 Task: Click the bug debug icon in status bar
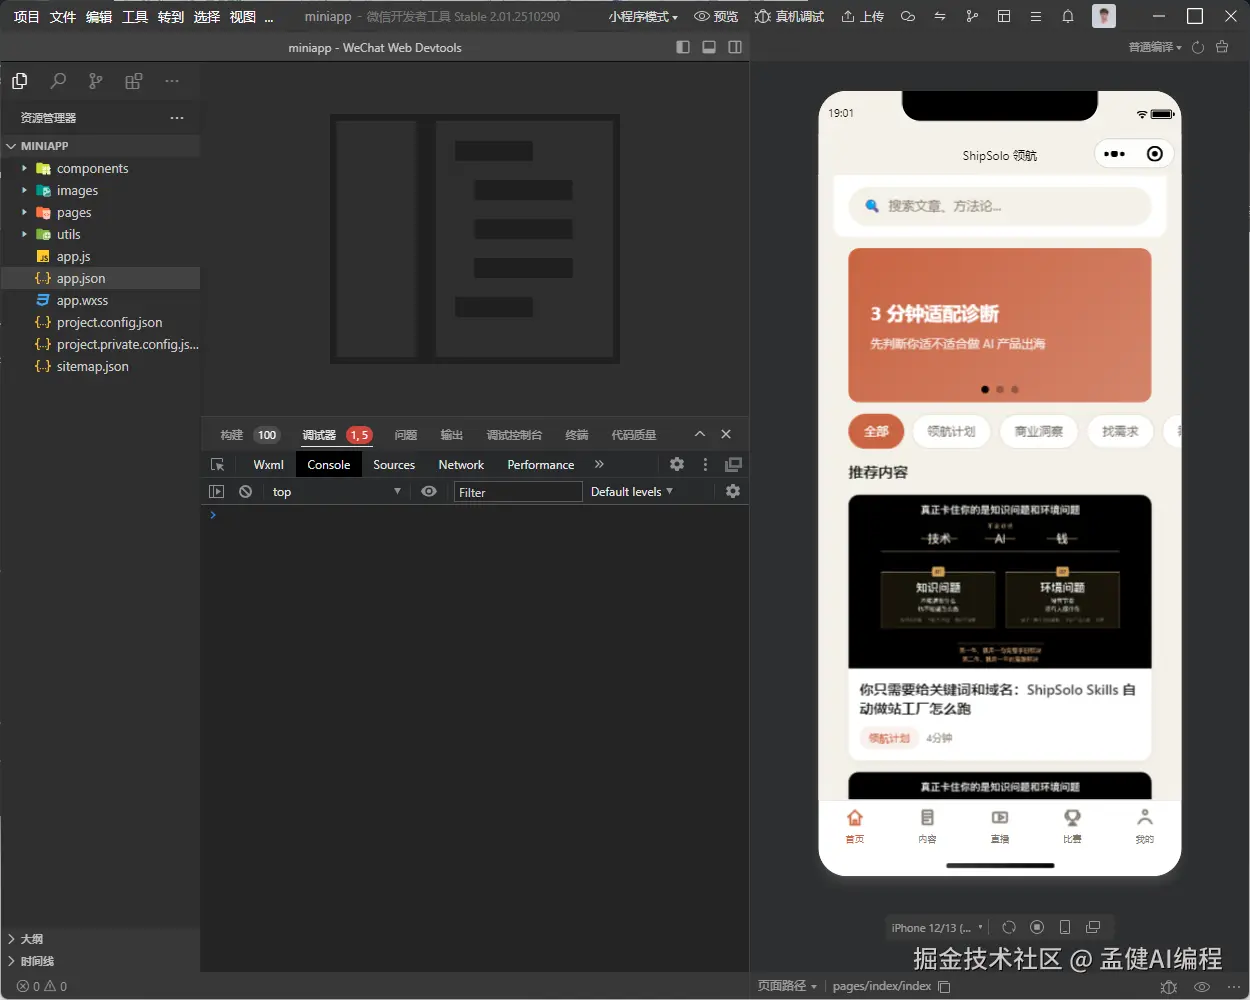point(1169,986)
